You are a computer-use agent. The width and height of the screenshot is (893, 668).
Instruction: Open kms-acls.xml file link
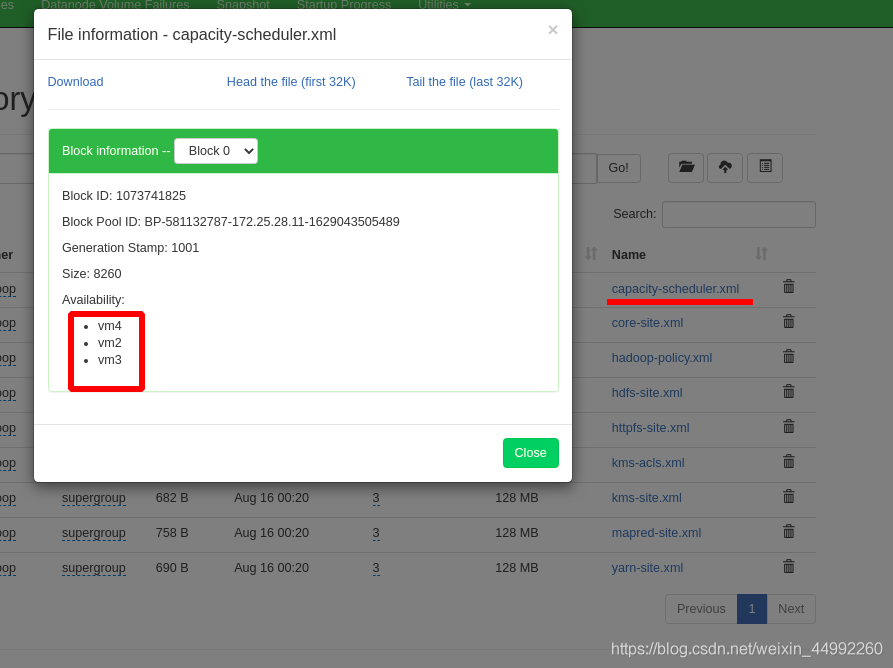click(648, 463)
